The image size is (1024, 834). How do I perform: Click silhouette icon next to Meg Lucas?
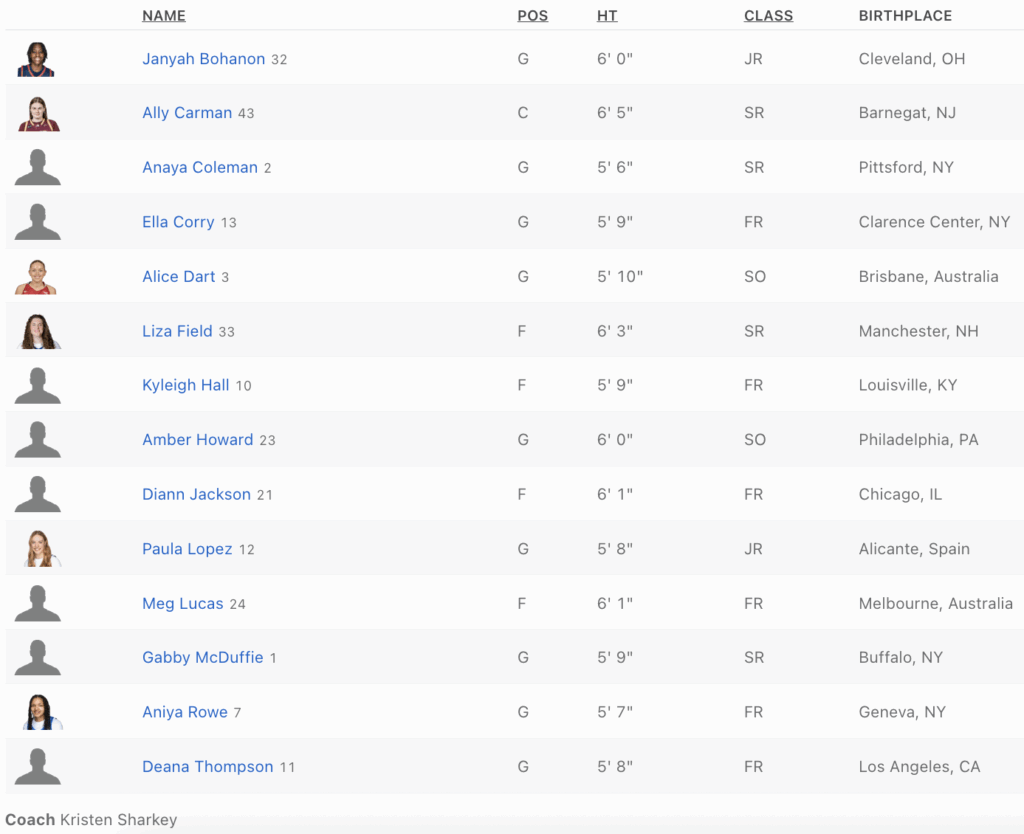coord(38,604)
